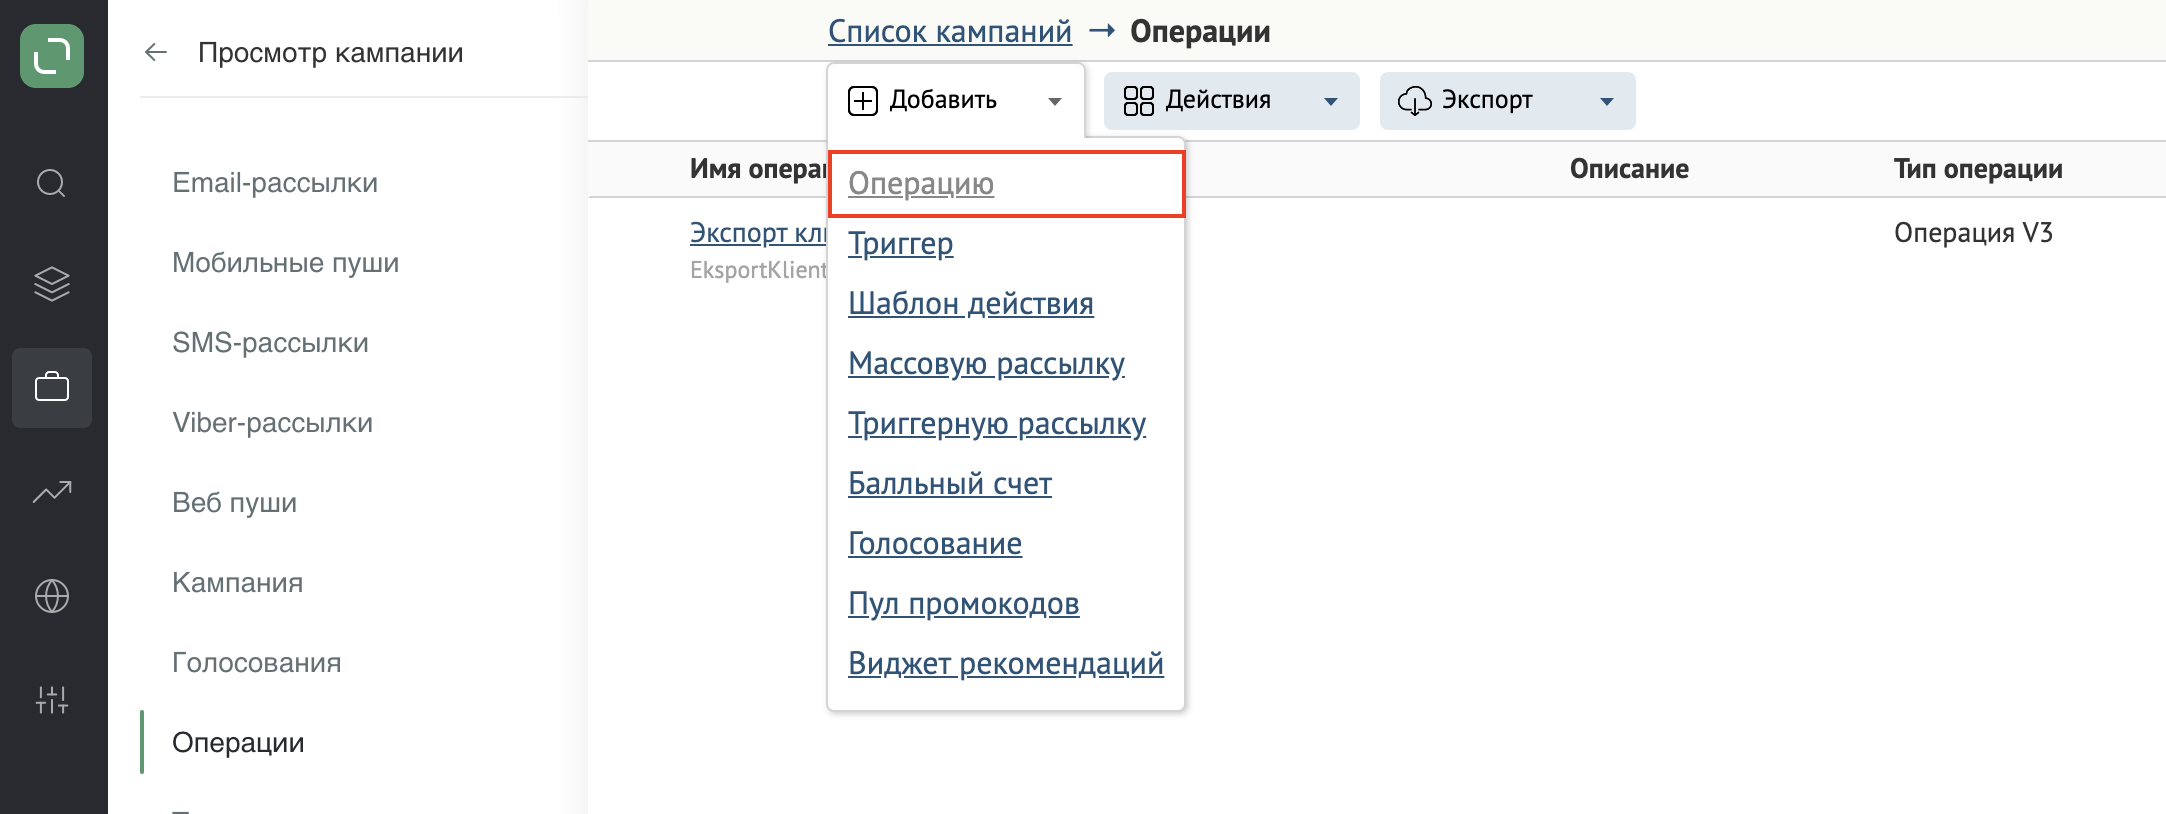Select Операции in the side menu

[x=238, y=743]
